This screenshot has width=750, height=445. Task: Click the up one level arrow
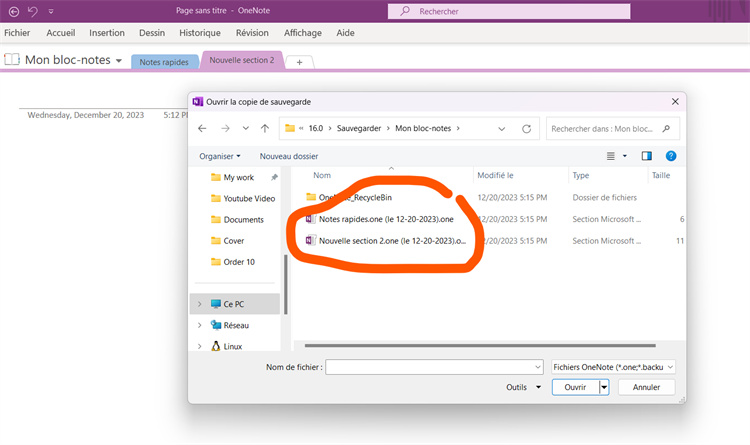pyautogui.click(x=265, y=128)
